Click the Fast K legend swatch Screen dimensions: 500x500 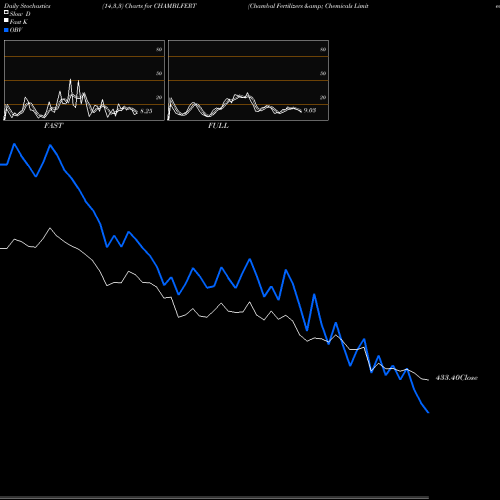pyautogui.click(x=6, y=20)
